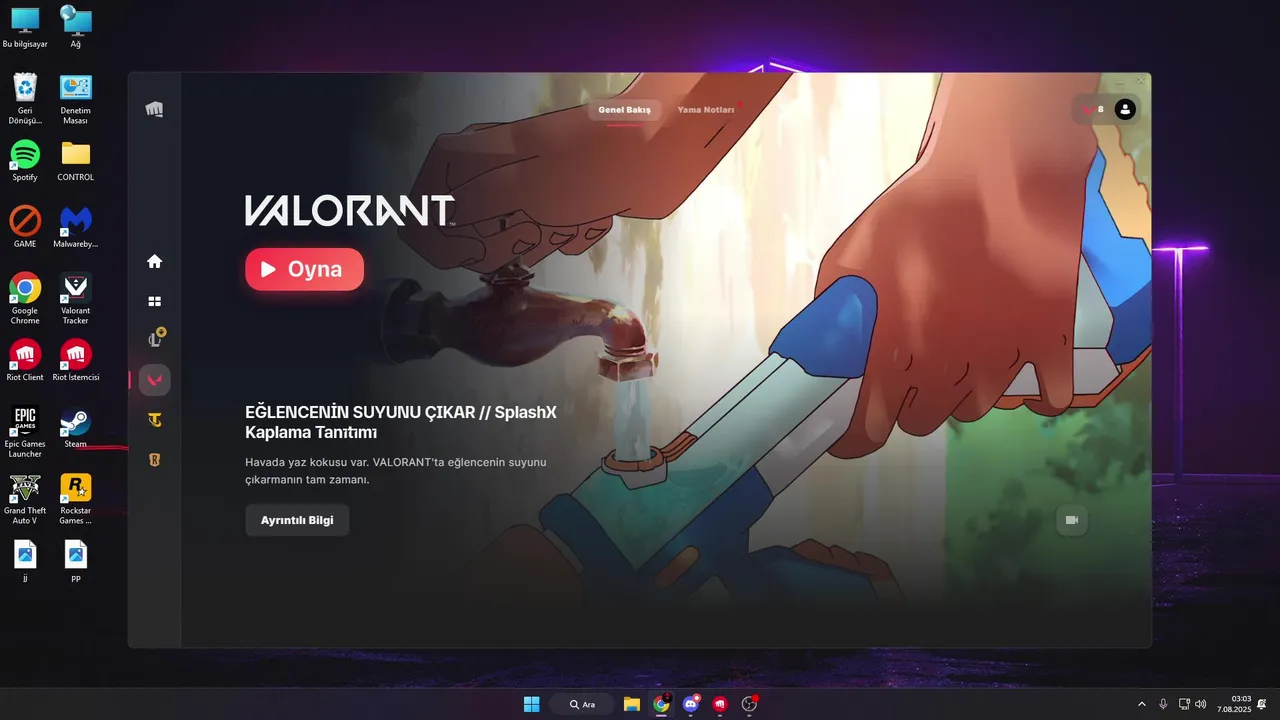Close the Riot Client window
Screen dimensions: 1280x720
tap(1141, 81)
